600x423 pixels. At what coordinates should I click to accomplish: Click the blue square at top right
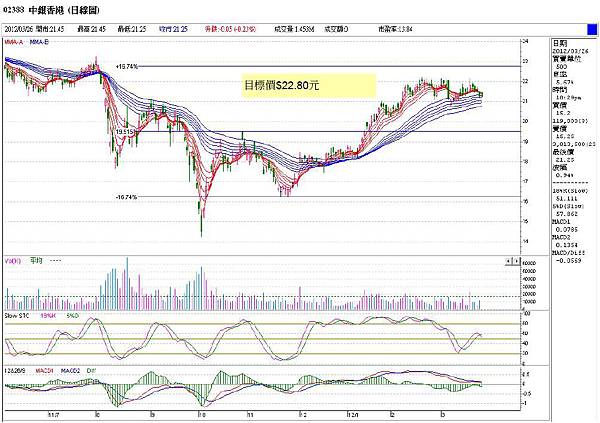click(592, 29)
